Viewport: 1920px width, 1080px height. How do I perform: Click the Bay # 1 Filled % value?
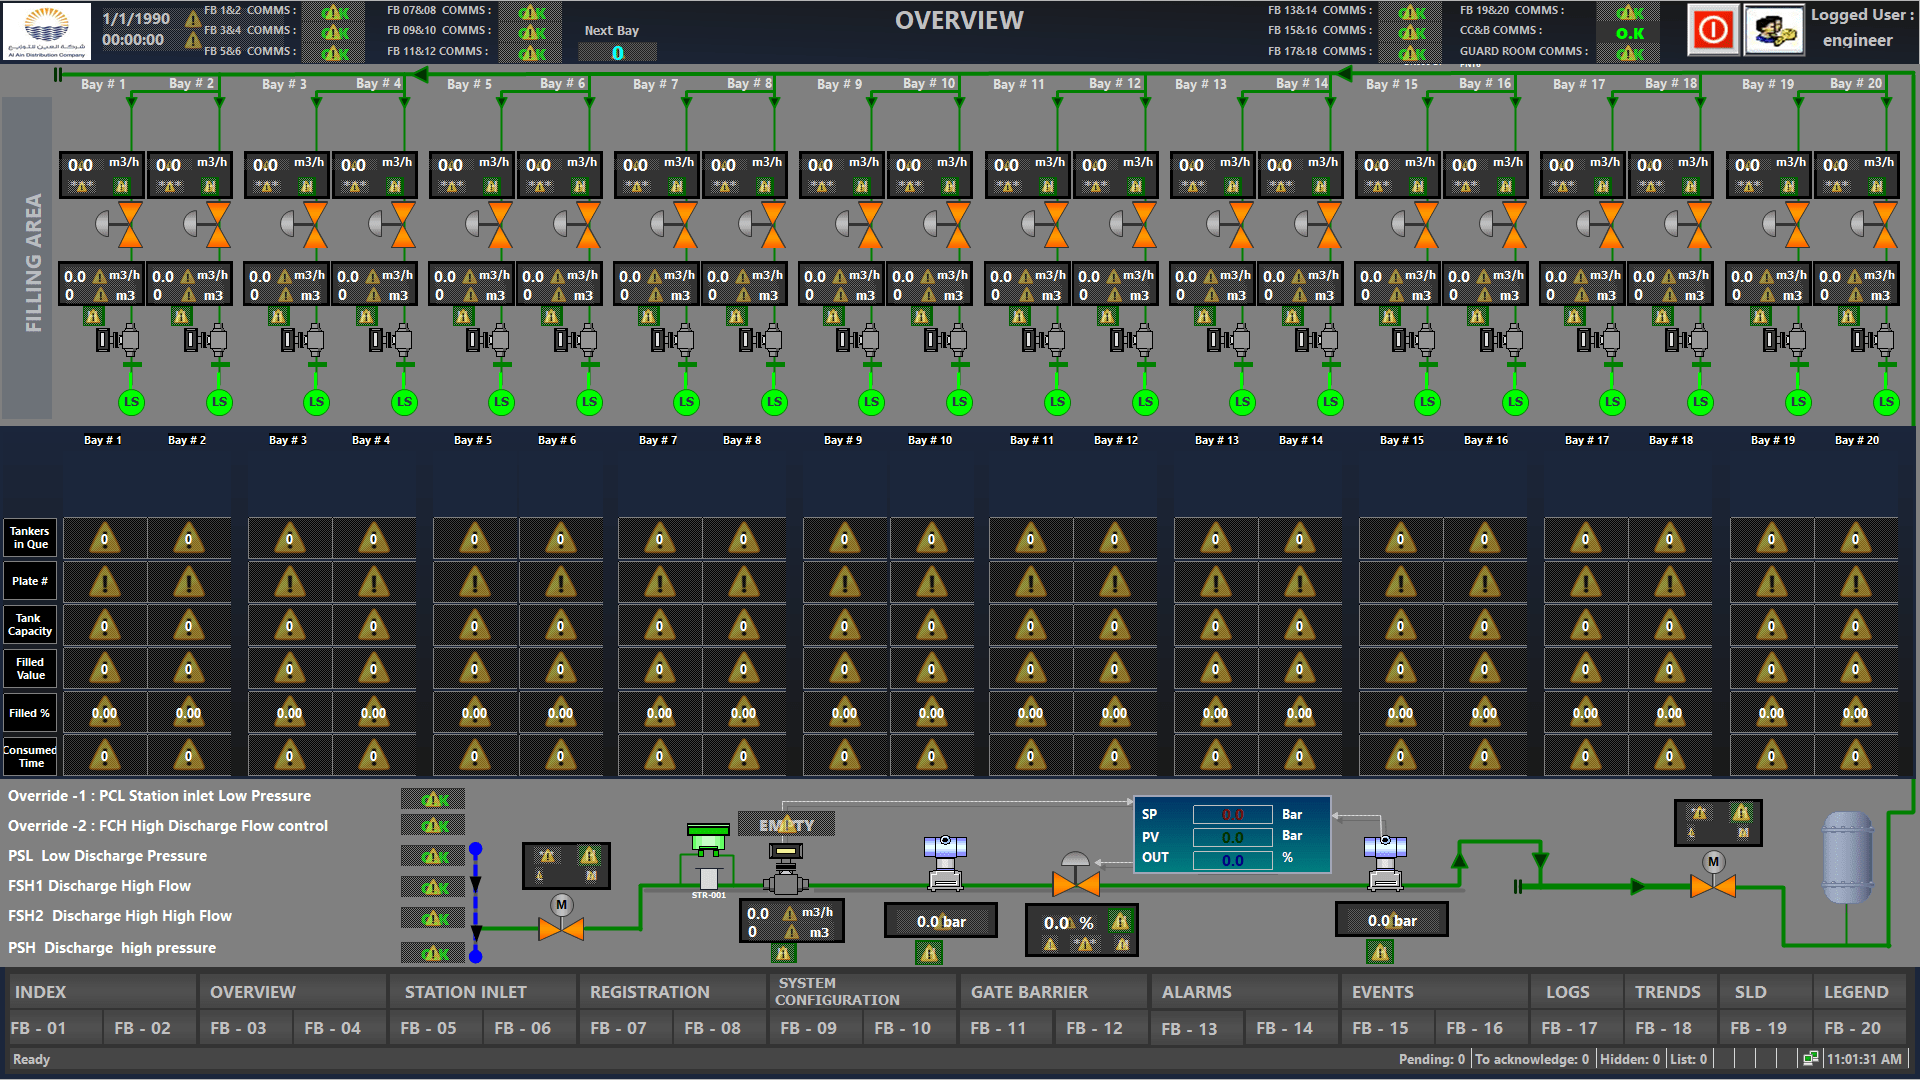pyautogui.click(x=105, y=713)
